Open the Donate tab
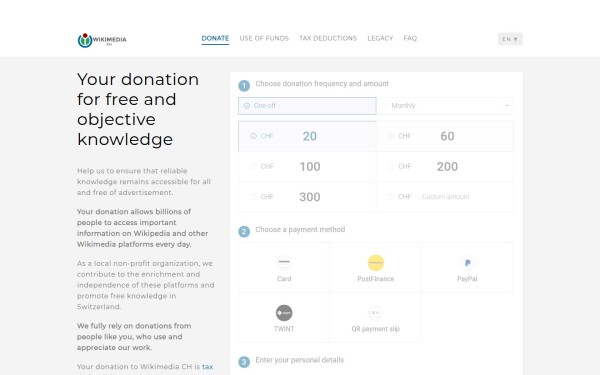Screen dimensions: 600x375 (x=215, y=38)
